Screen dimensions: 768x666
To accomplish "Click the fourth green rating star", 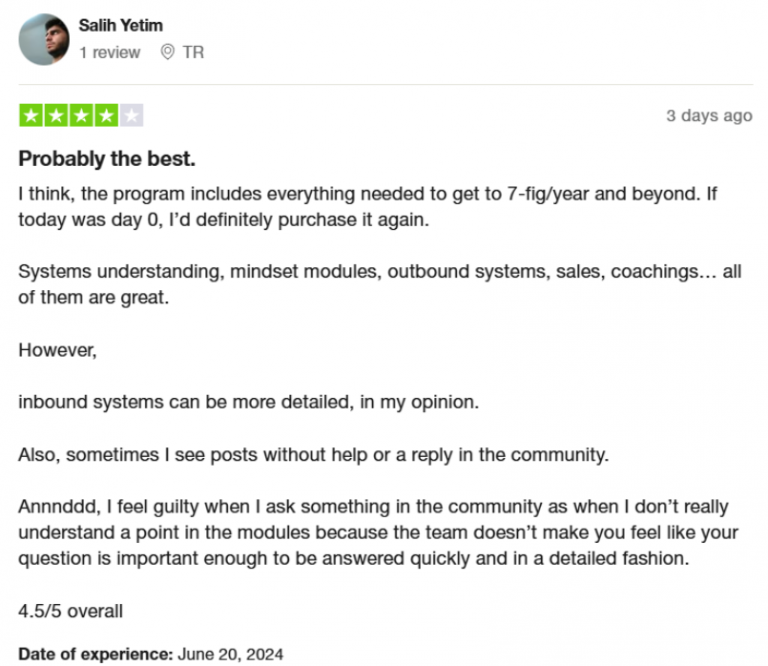I will click(106, 115).
